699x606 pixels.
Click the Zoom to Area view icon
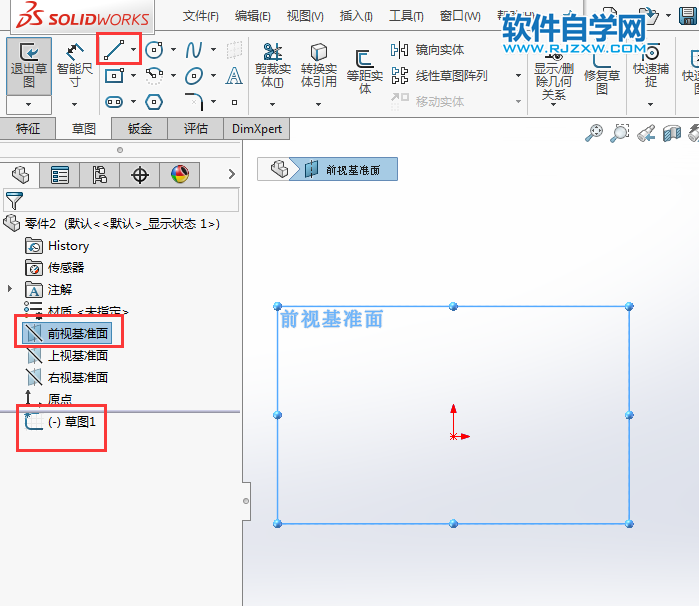point(620,133)
